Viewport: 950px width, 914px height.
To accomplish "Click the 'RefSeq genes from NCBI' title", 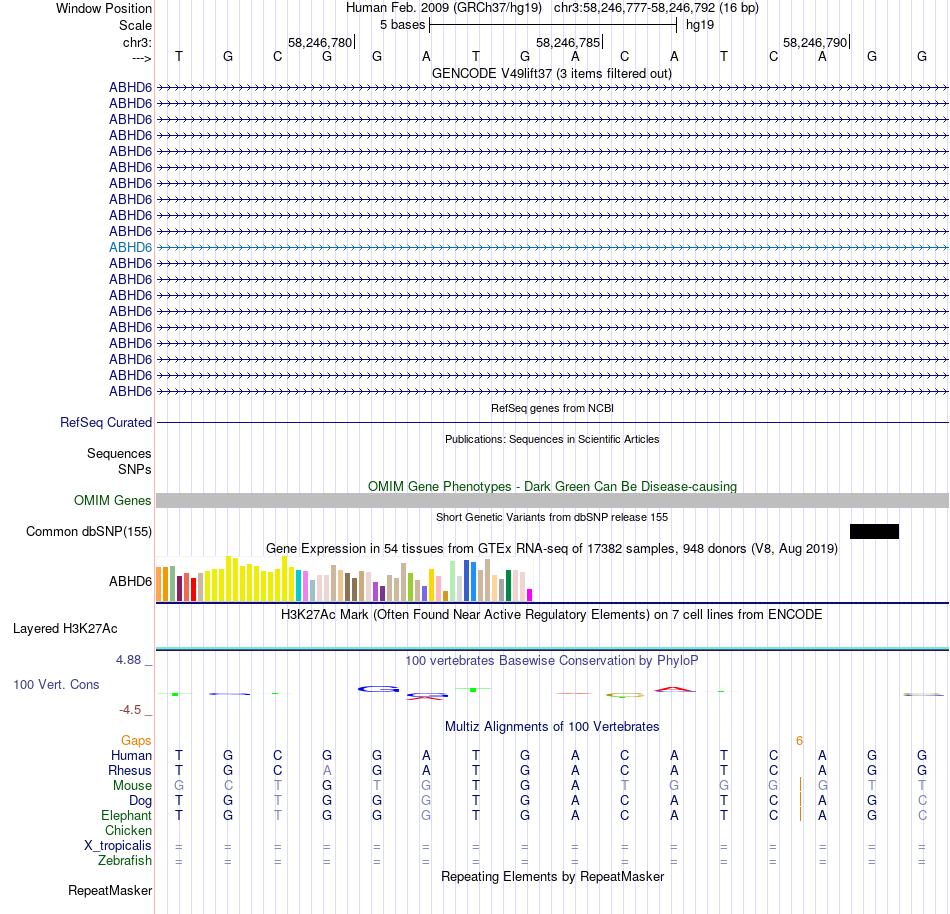I will tap(552, 408).
